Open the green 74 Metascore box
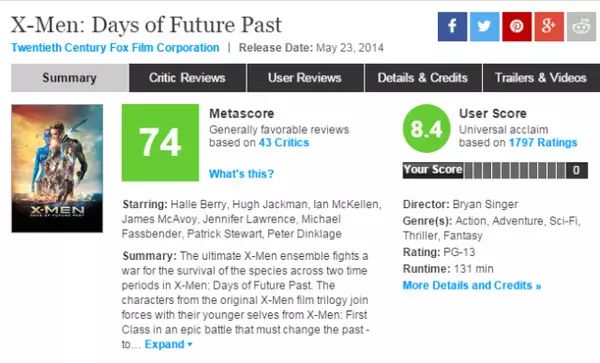This screenshot has width=600, height=363. coord(160,142)
